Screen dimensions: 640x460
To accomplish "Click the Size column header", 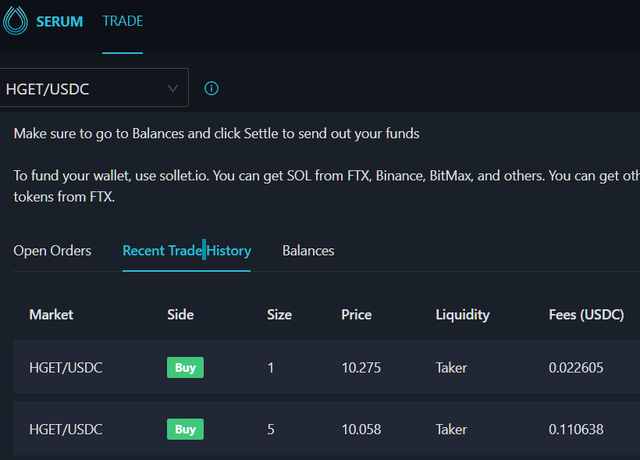I will 279,314.
